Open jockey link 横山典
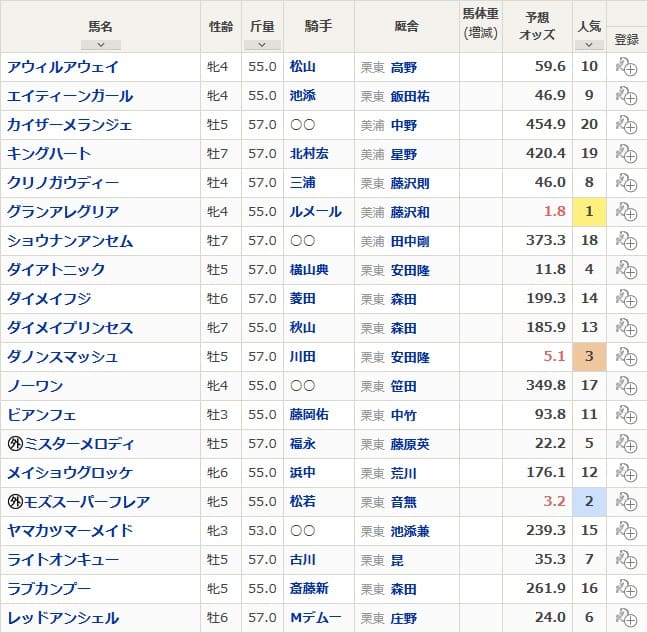 click(309, 270)
